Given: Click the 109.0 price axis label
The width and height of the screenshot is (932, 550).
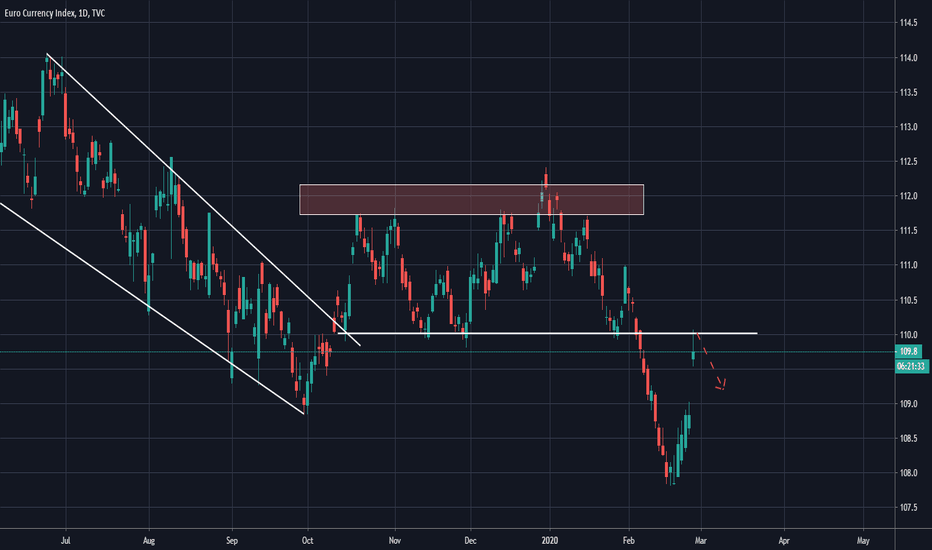Looking at the screenshot, I should [908, 404].
